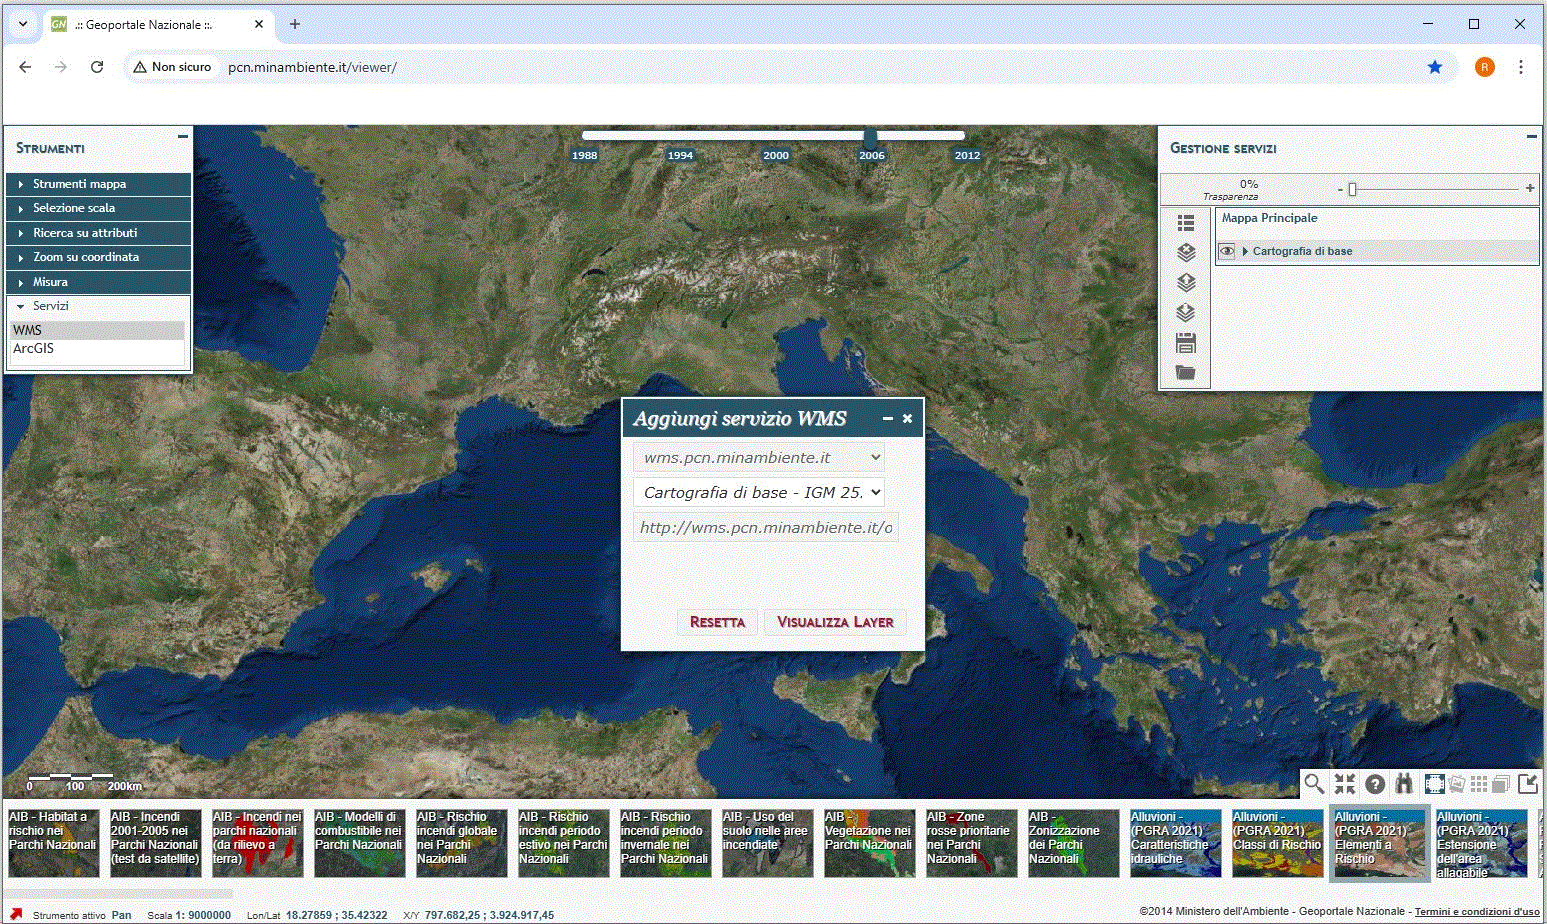Click the magnifier search icon in map toolbar
Viewport: 1547px width, 924px height.
1314,784
